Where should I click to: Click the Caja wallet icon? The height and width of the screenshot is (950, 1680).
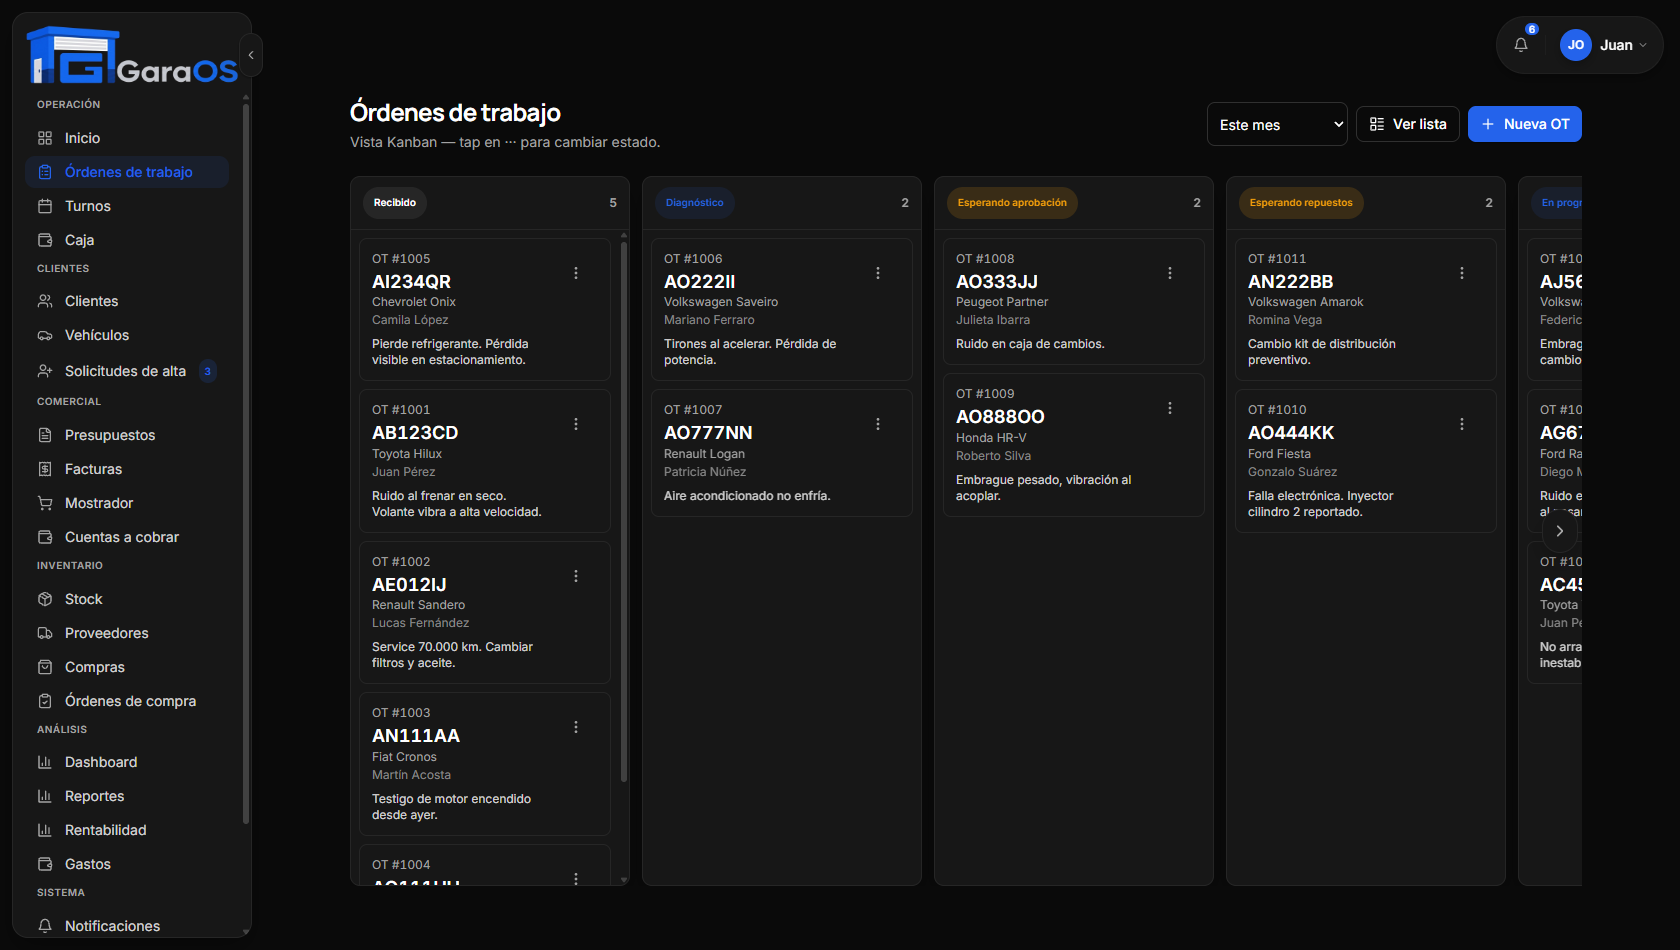click(45, 240)
